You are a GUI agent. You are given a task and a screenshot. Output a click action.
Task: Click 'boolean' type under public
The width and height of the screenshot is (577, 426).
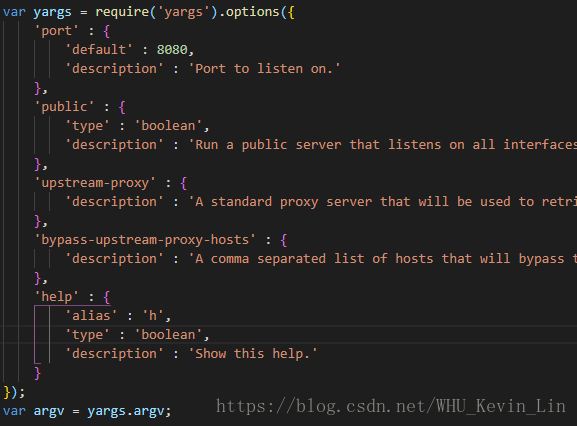pos(168,126)
